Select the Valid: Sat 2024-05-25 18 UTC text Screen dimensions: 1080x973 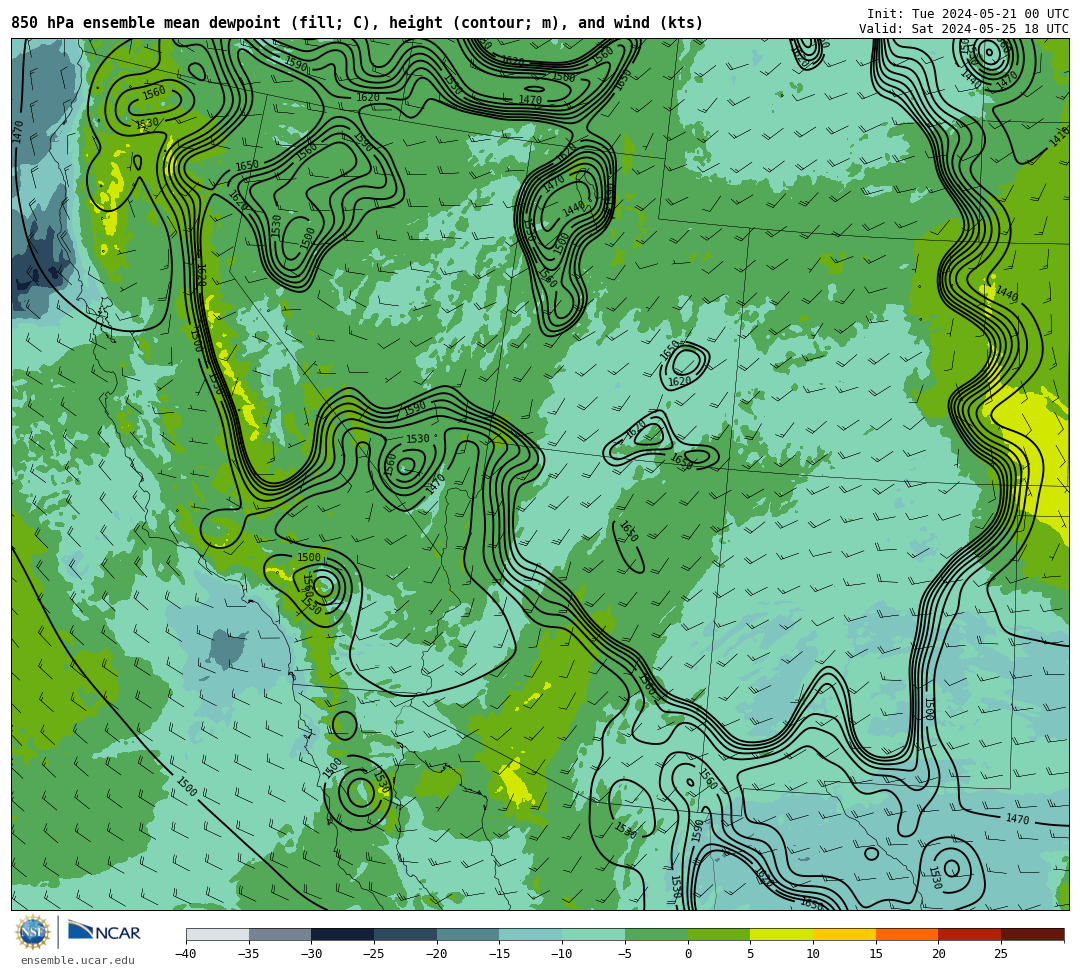(964, 29)
